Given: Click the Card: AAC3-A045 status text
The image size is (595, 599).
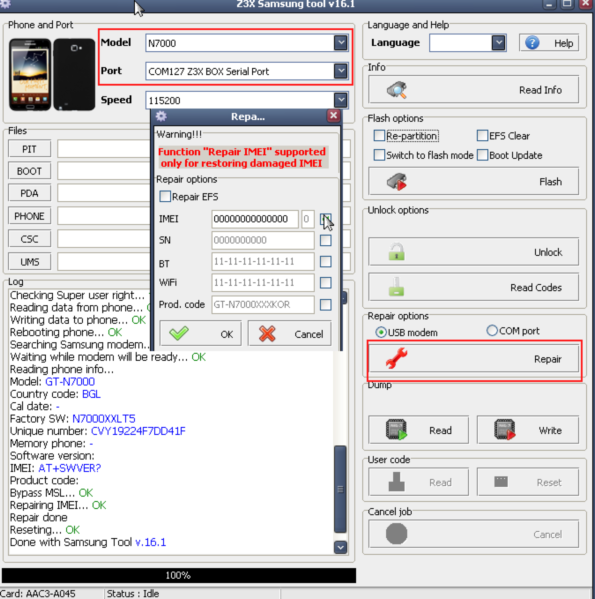Looking at the screenshot, I should pyautogui.click(x=38, y=593).
